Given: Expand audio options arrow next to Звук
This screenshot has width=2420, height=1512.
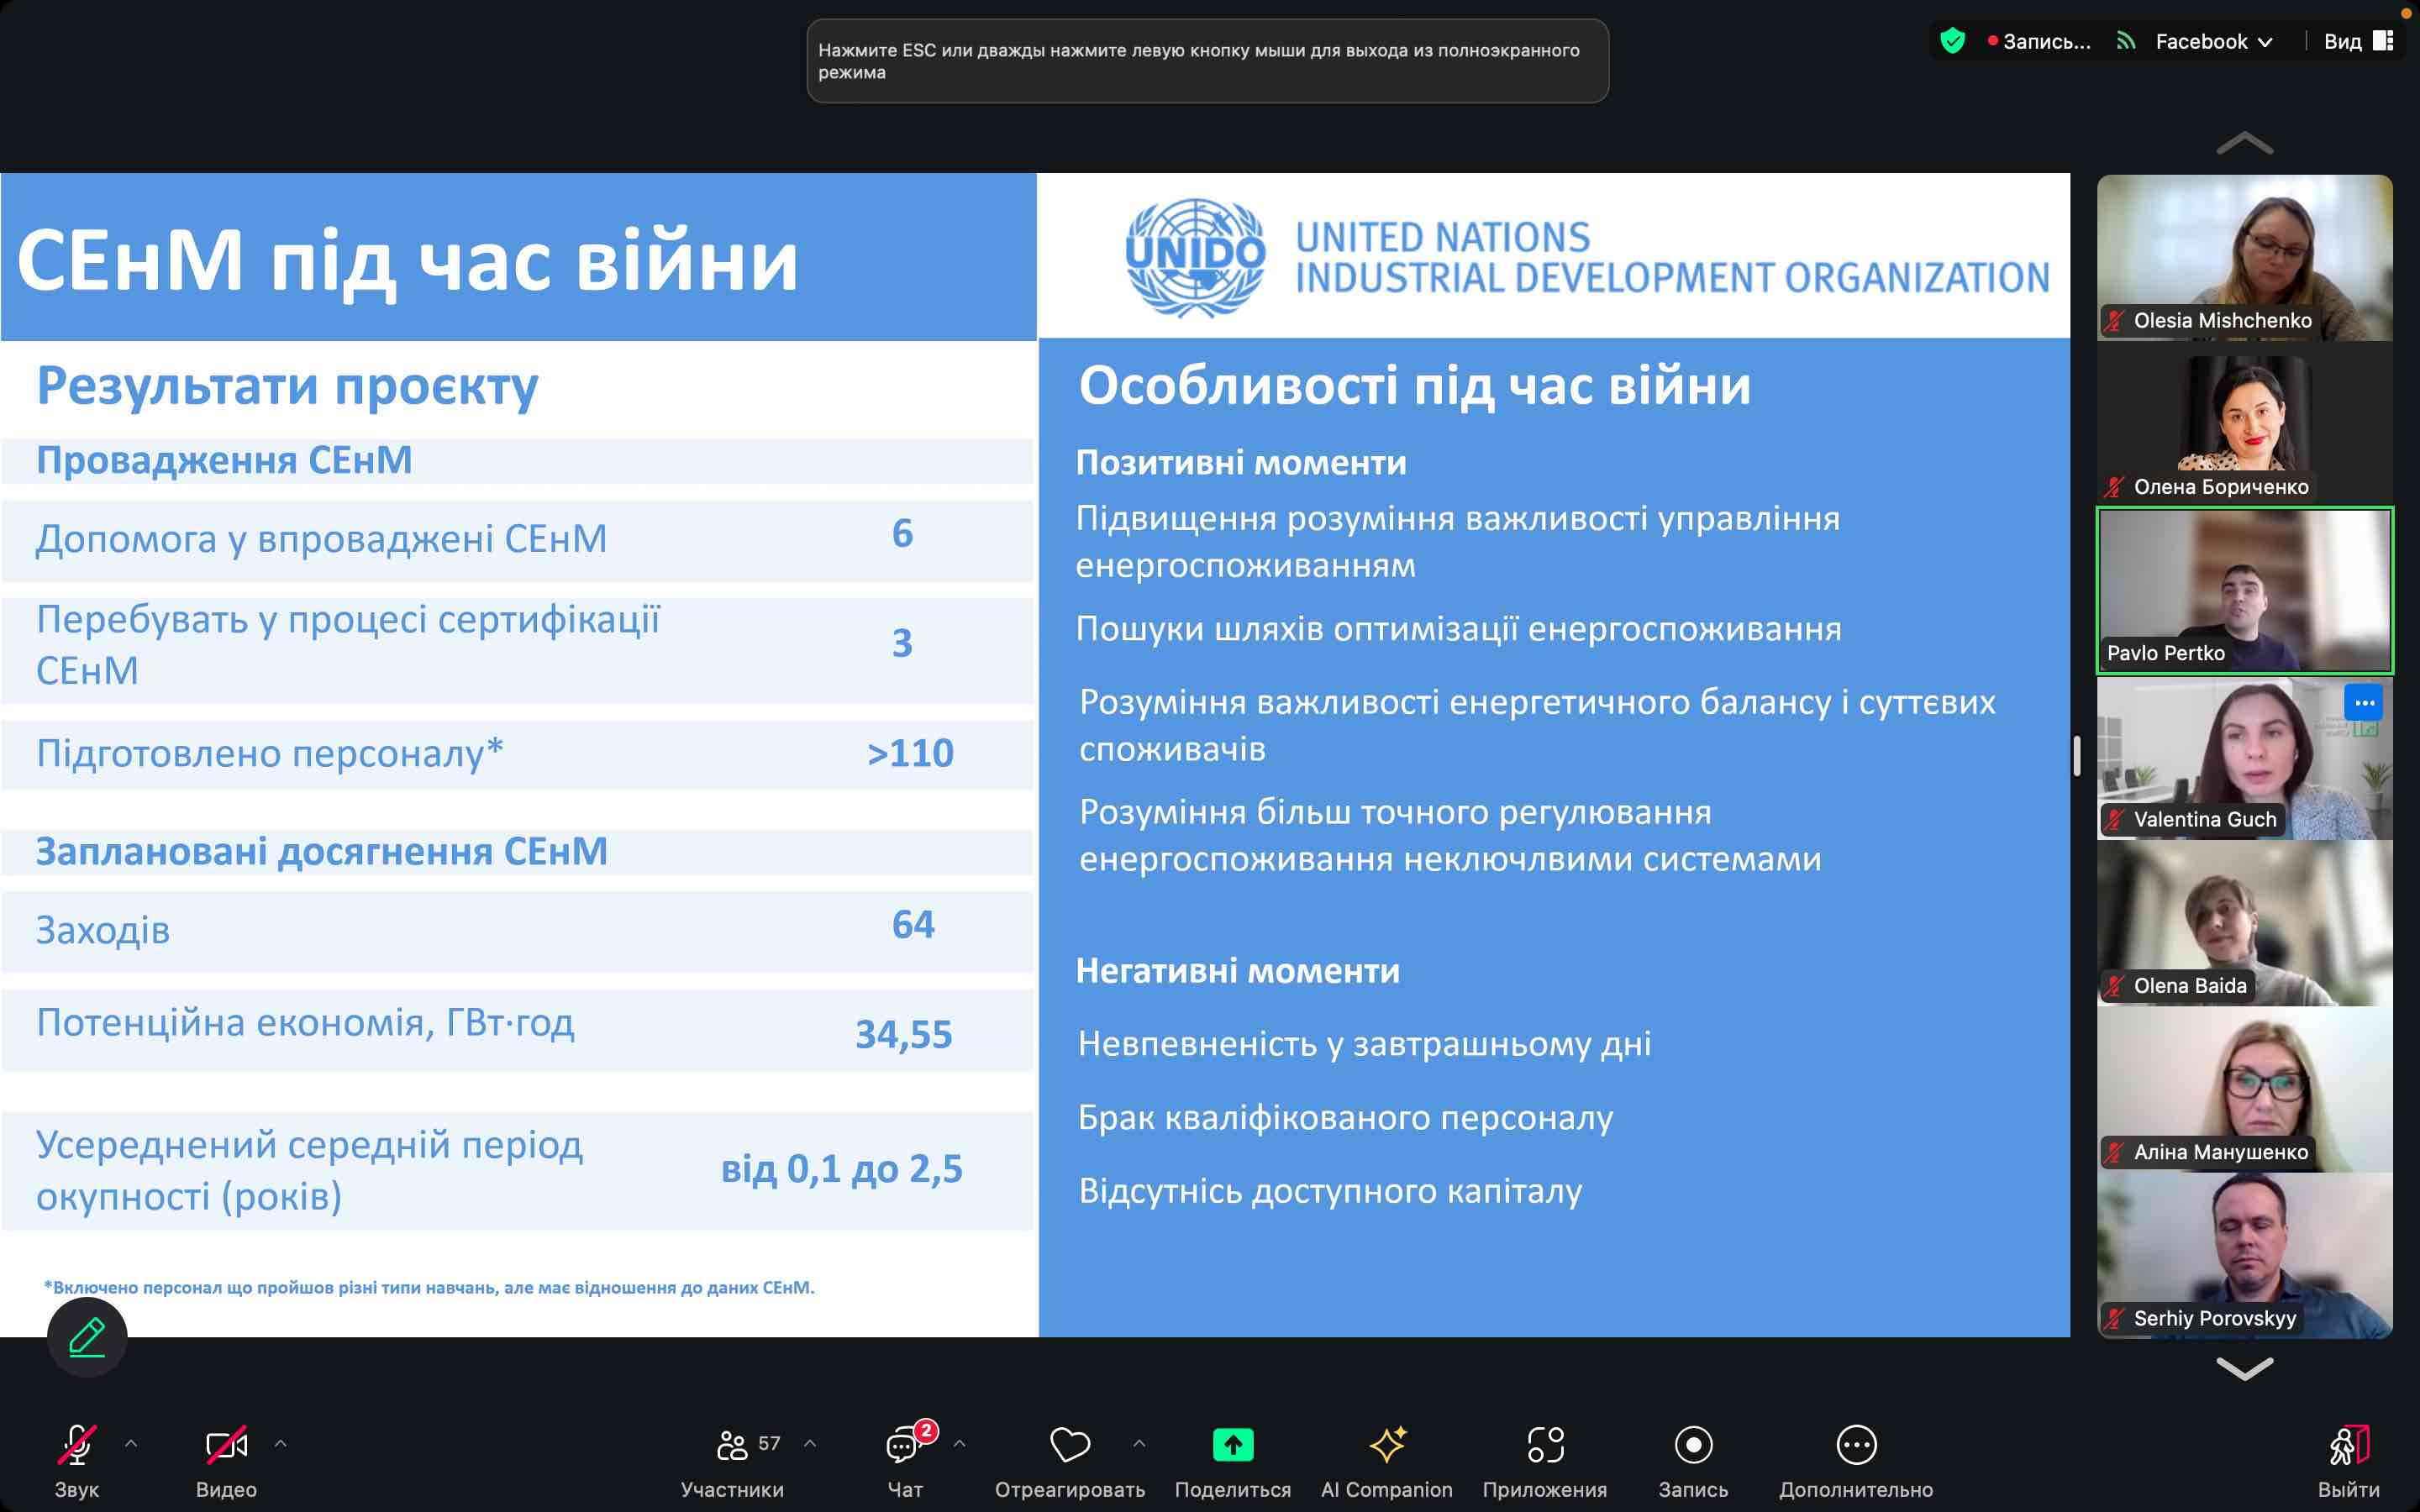Looking at the screenshot, I should (131, 1443).
